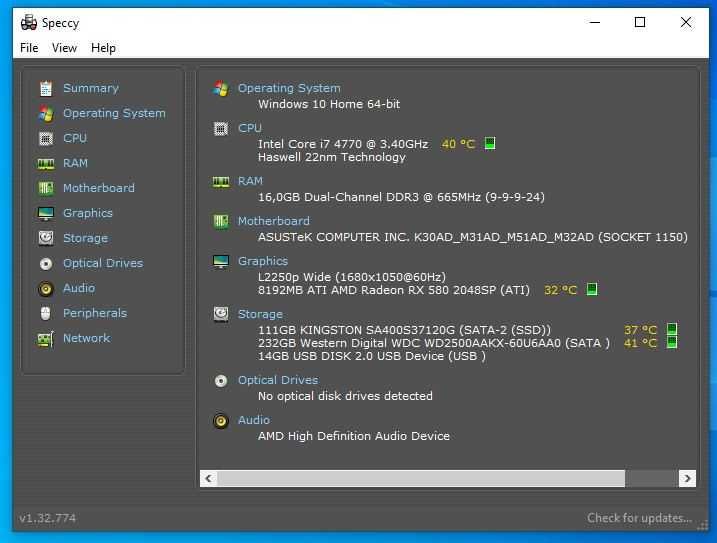
Task: Click the green CPU temperature indicator icon
Action: [x=490, y=144]
